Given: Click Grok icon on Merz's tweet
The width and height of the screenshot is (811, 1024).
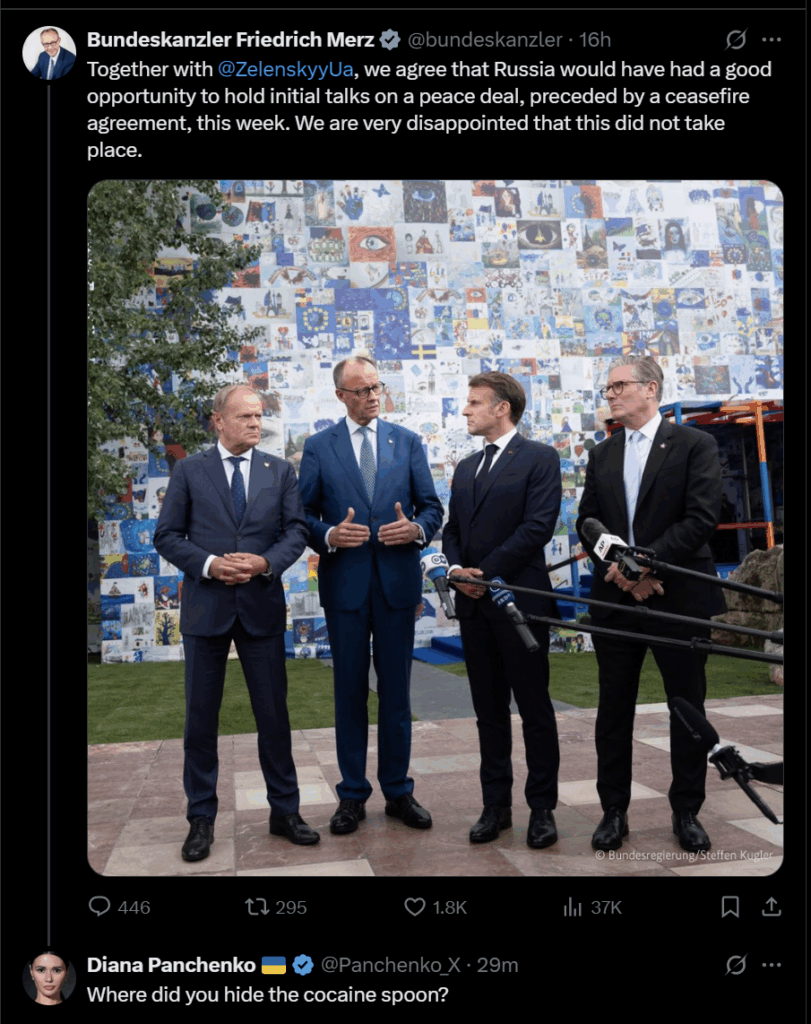Looking at the screenshot, I should point(736,40).
